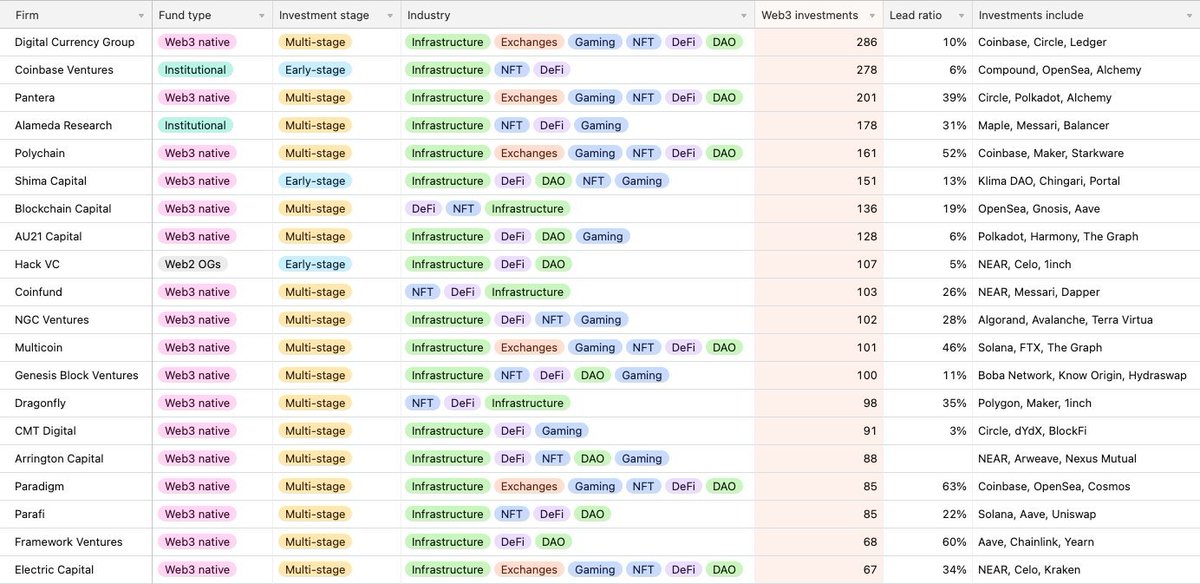Click the Exchanges tag in the Paradigm row

[x=529, y=487]
